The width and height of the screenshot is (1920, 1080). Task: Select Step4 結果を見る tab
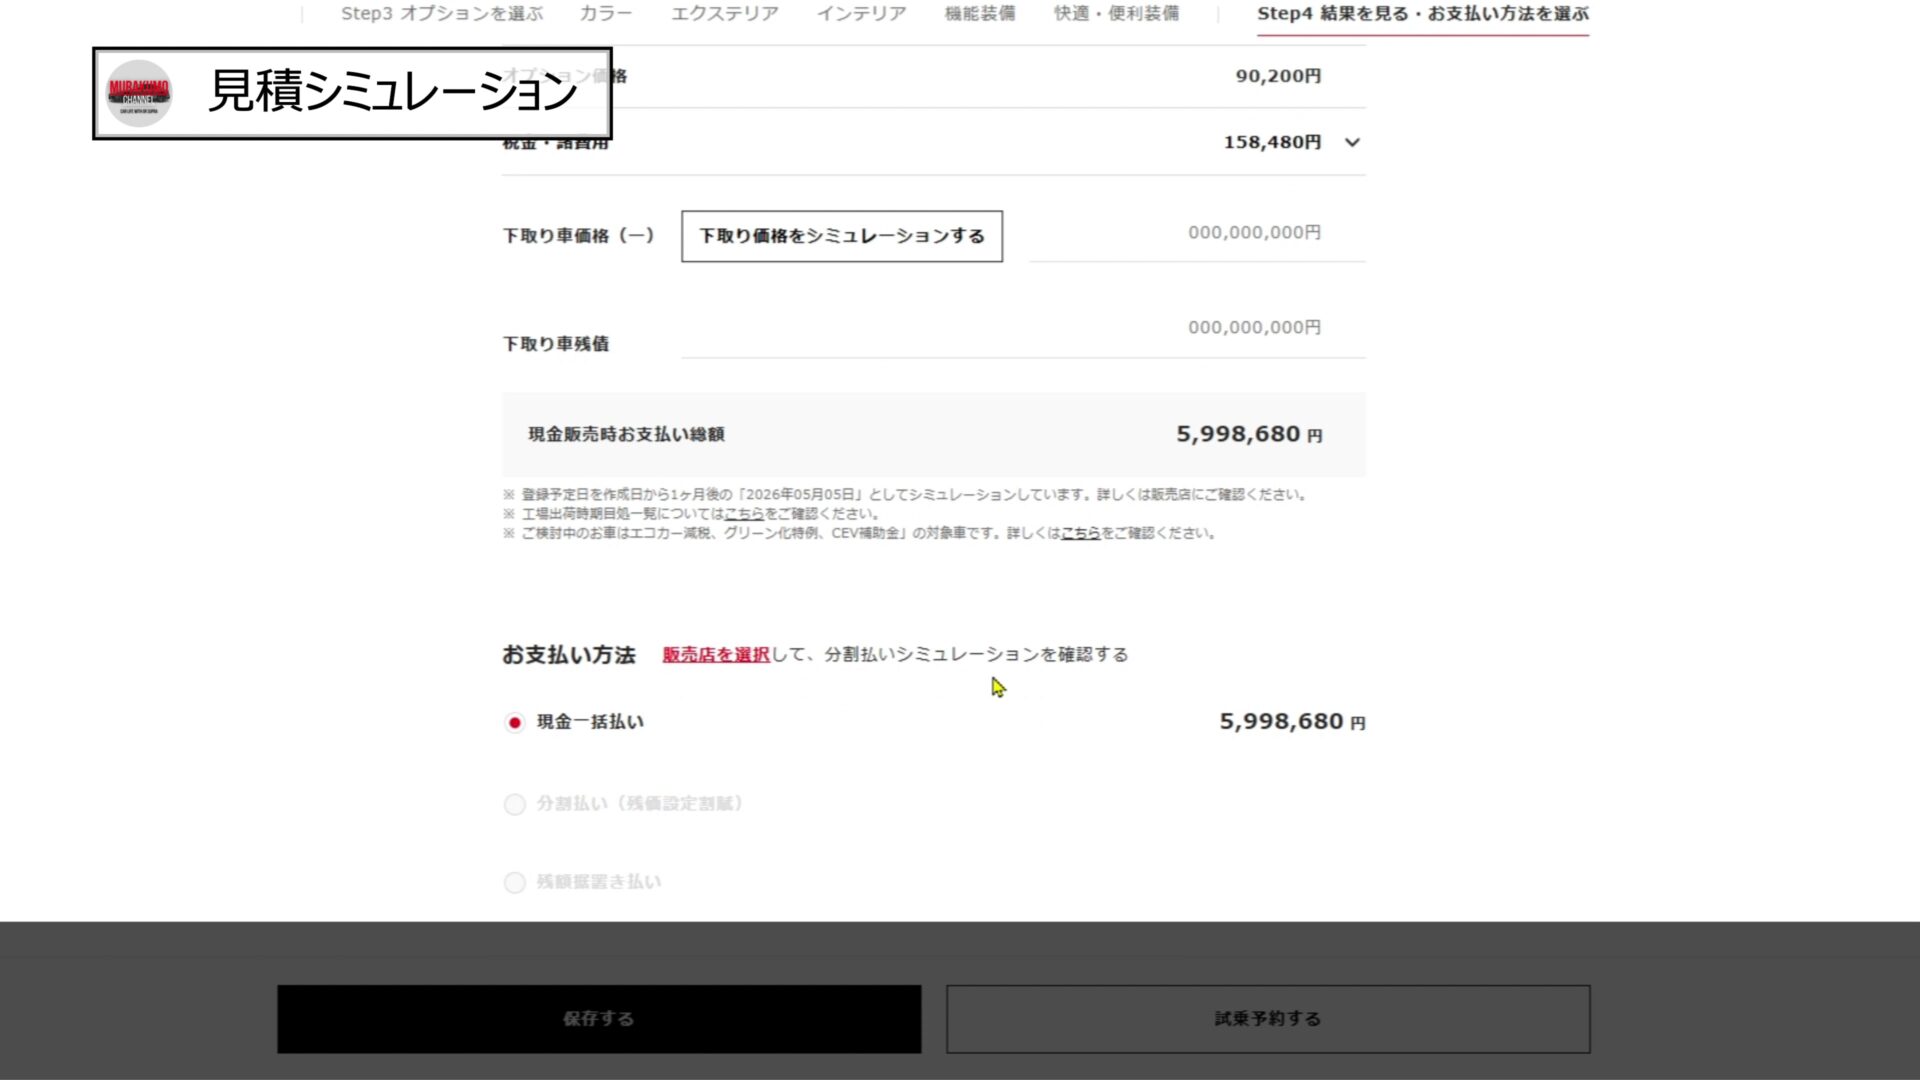tap(1422, 14)
